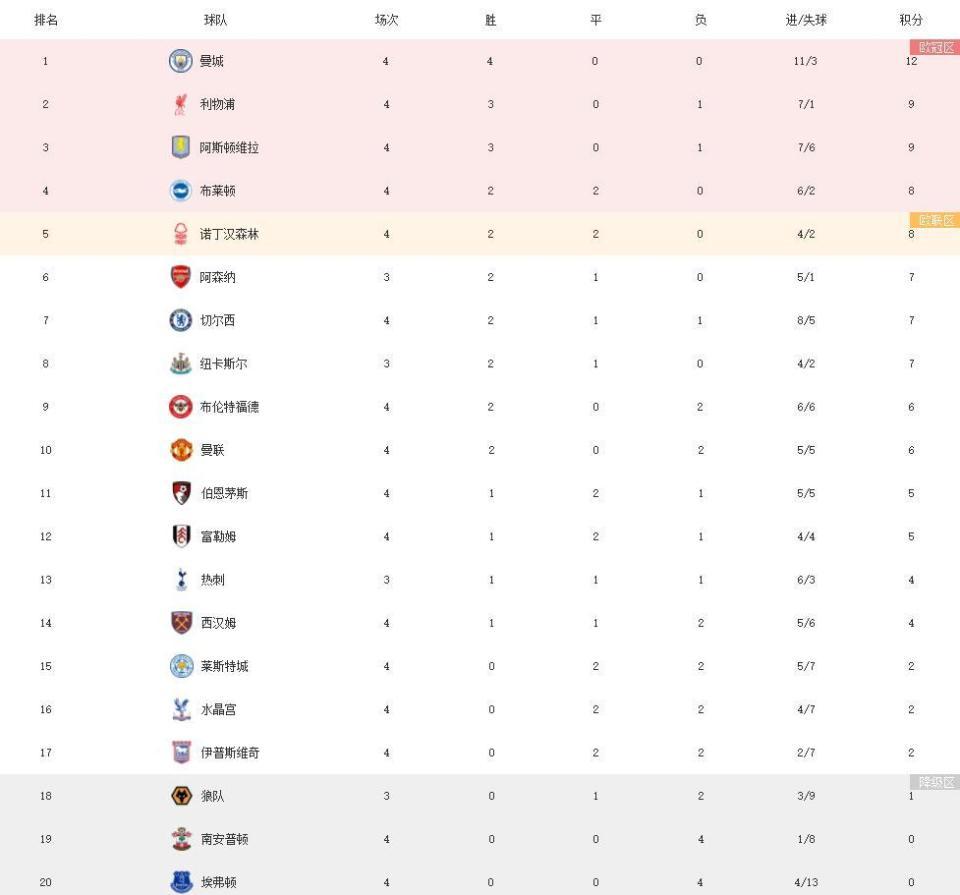Click the gray 降级区 relegation tag
The width and height of the screenshot is (960, 895).
tap(935, 782)
